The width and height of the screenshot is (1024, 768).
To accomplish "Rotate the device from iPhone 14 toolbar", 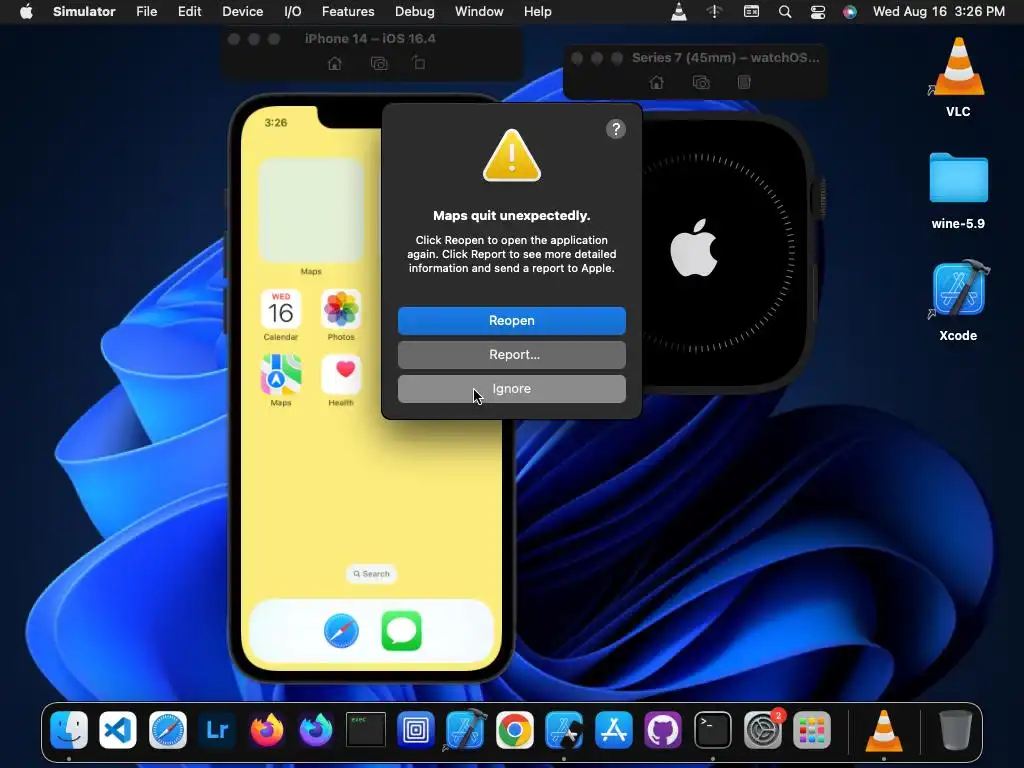I will pyautogui.click(x=419, y=63).
